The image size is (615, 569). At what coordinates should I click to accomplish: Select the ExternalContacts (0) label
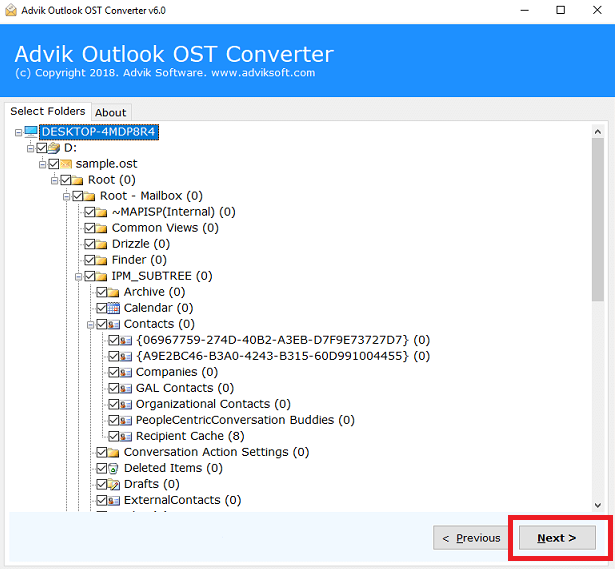coord(182,500)
